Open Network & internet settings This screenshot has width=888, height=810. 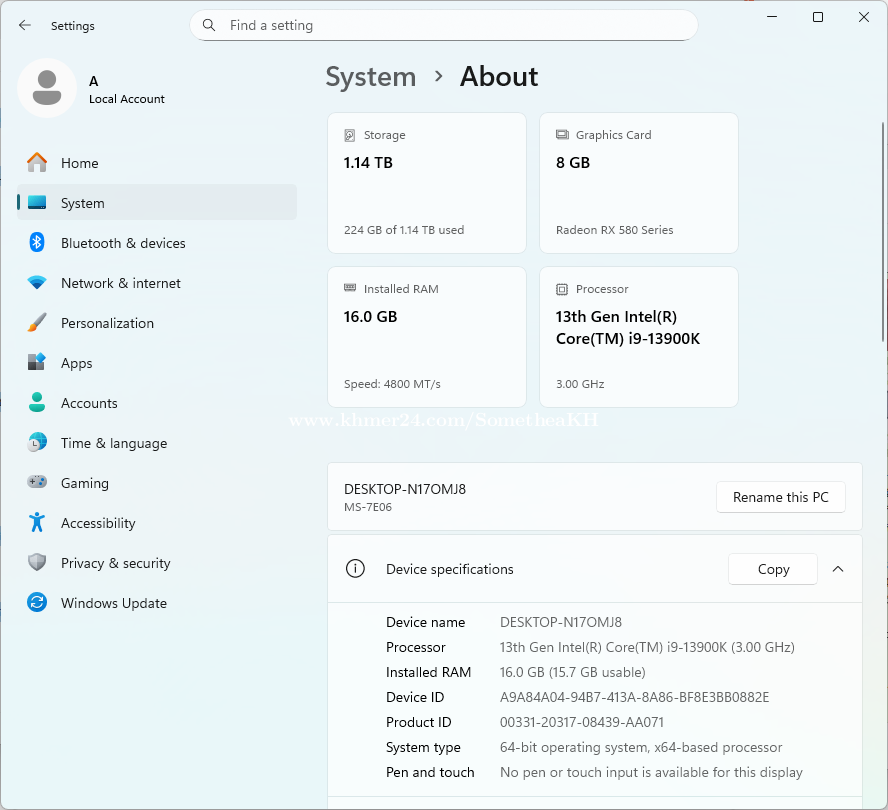[x=120, y=283]
